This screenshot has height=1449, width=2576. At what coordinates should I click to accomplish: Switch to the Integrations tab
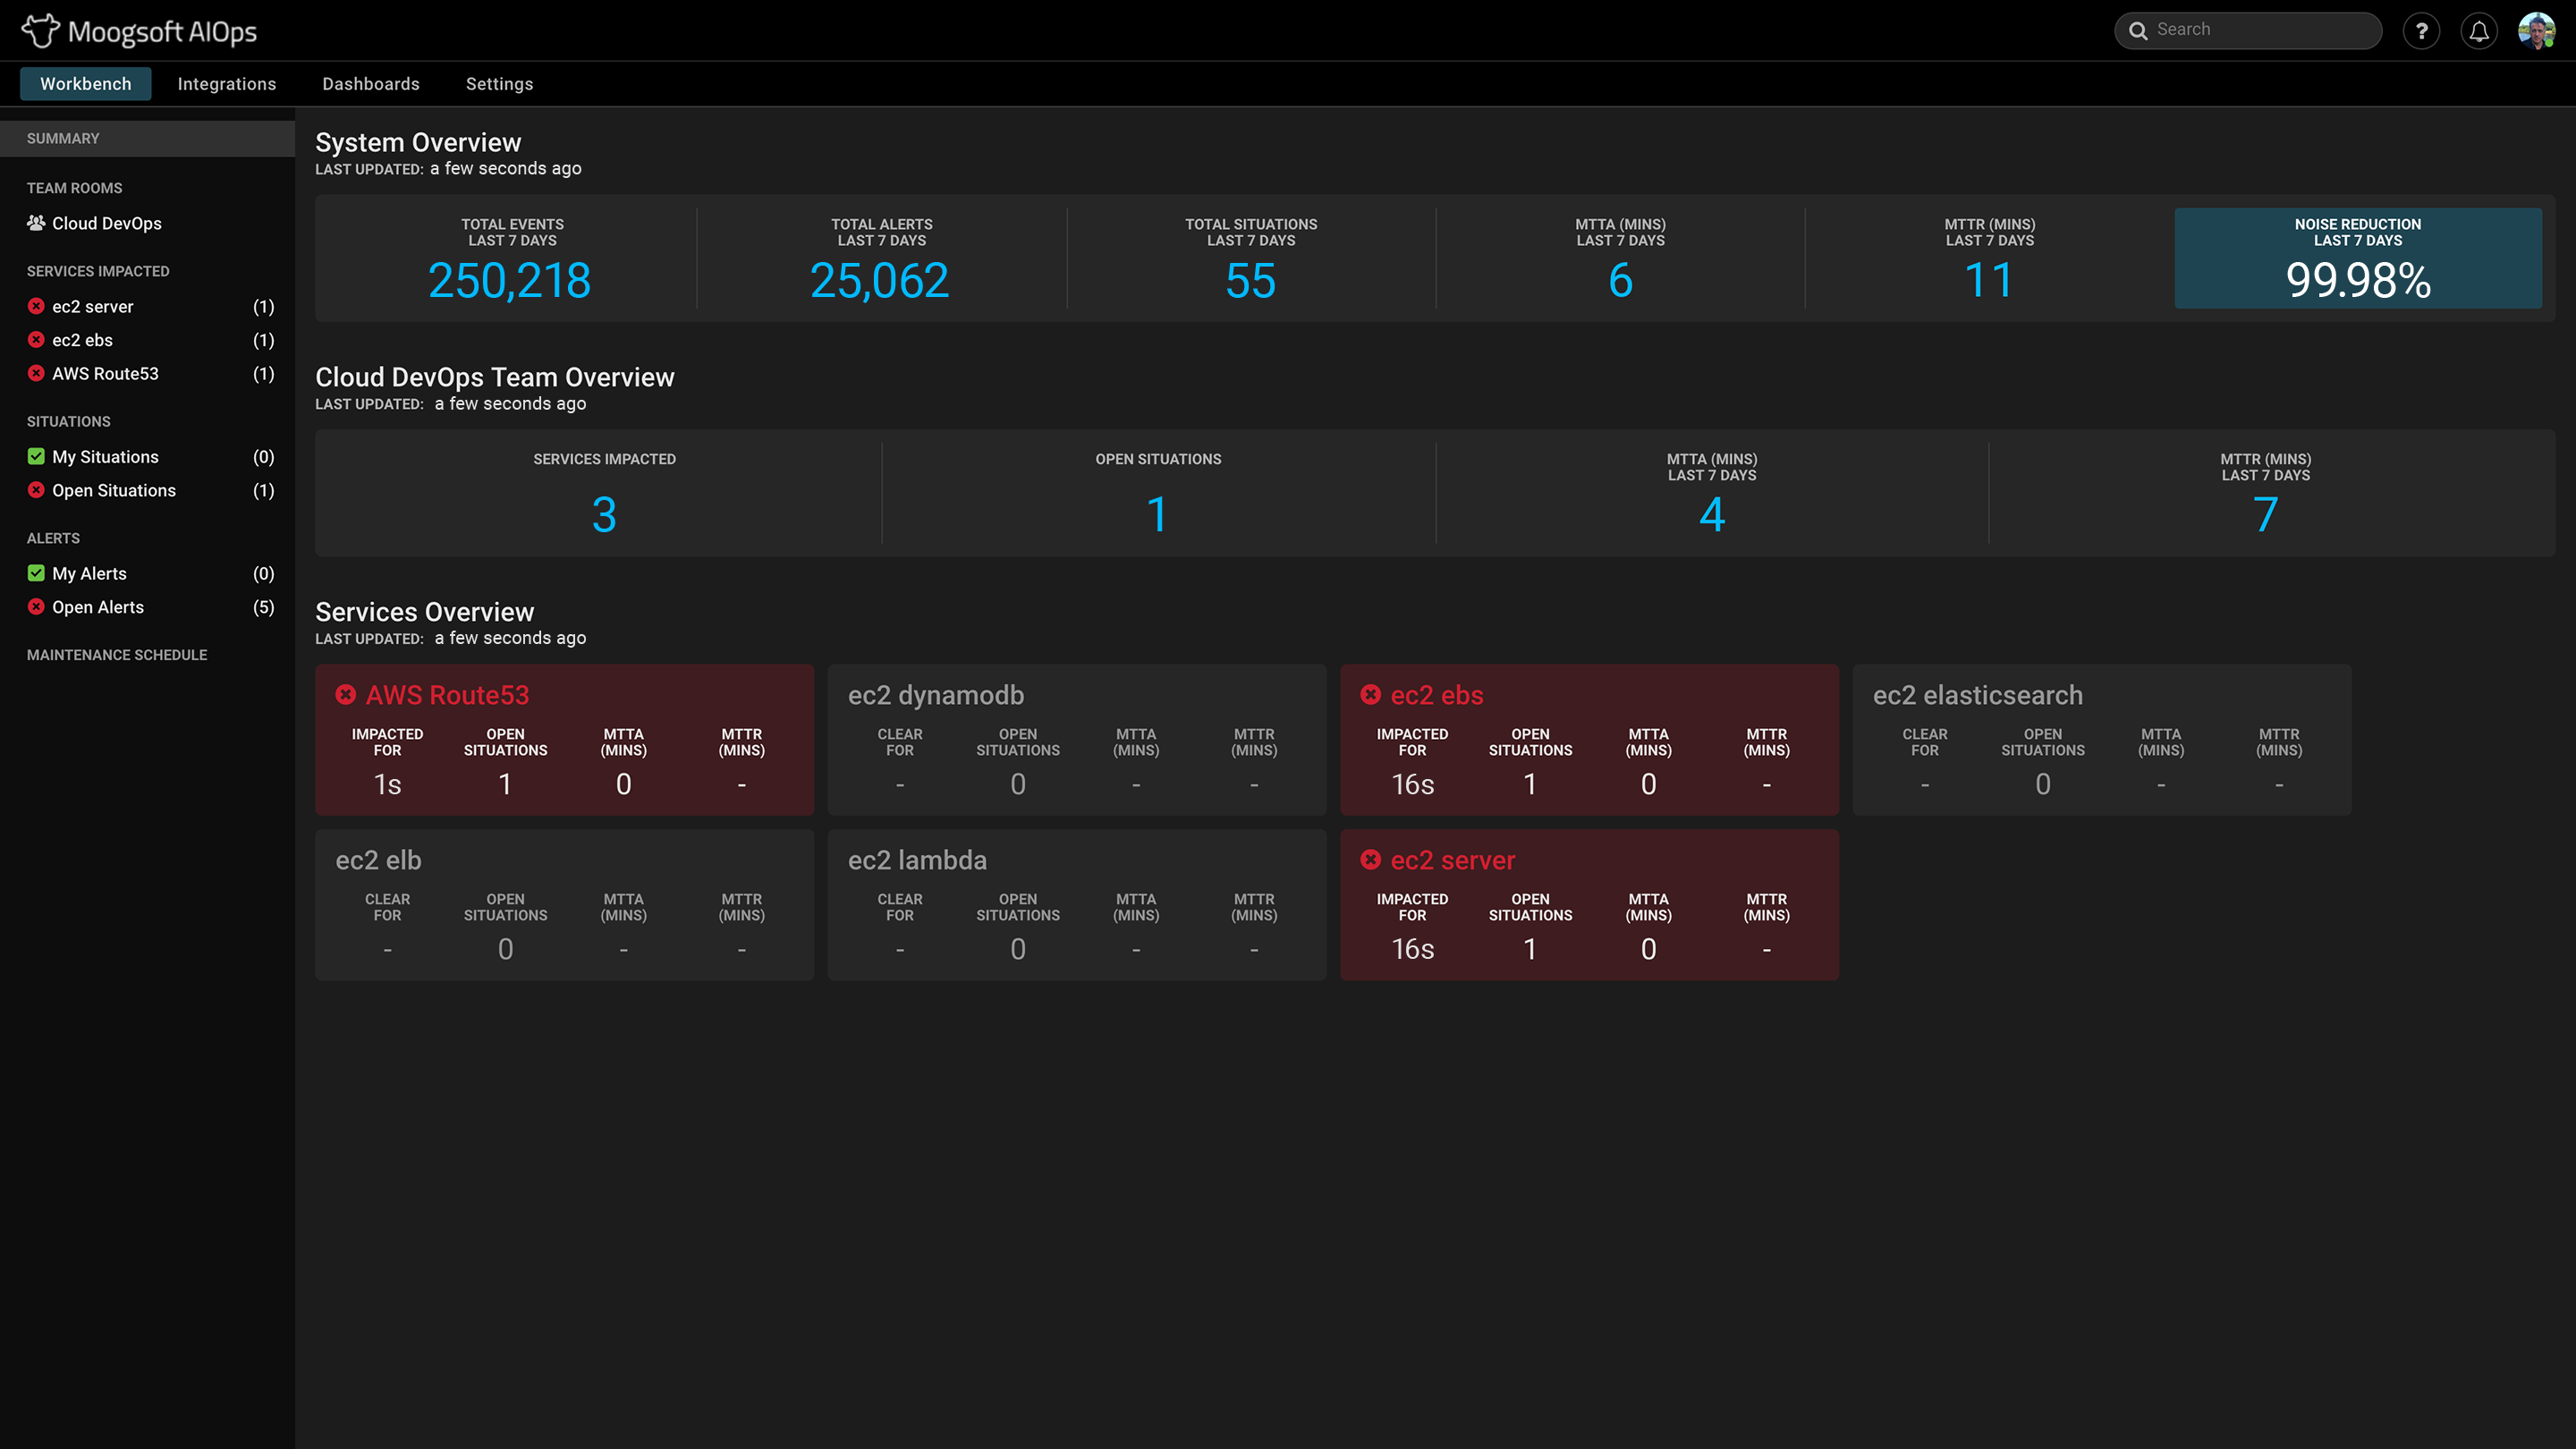click(x=227, y=84)
